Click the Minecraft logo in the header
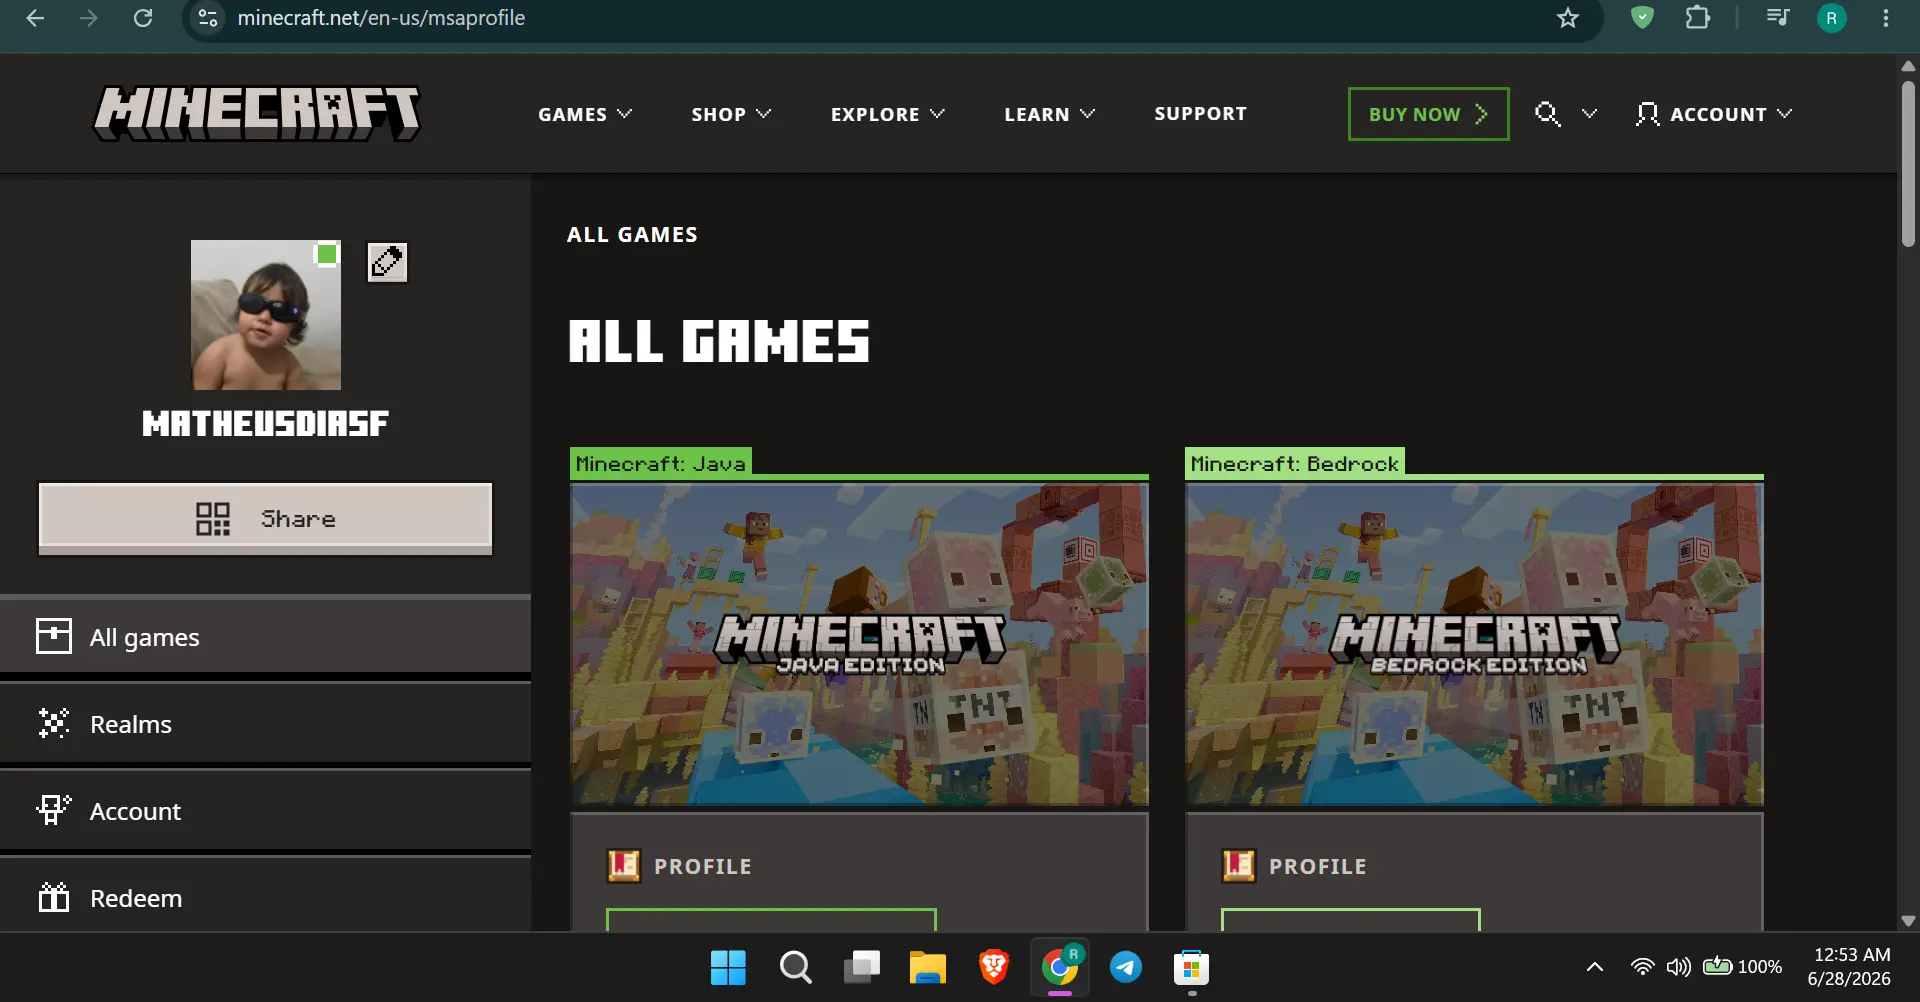 click(x=257, y=113)
